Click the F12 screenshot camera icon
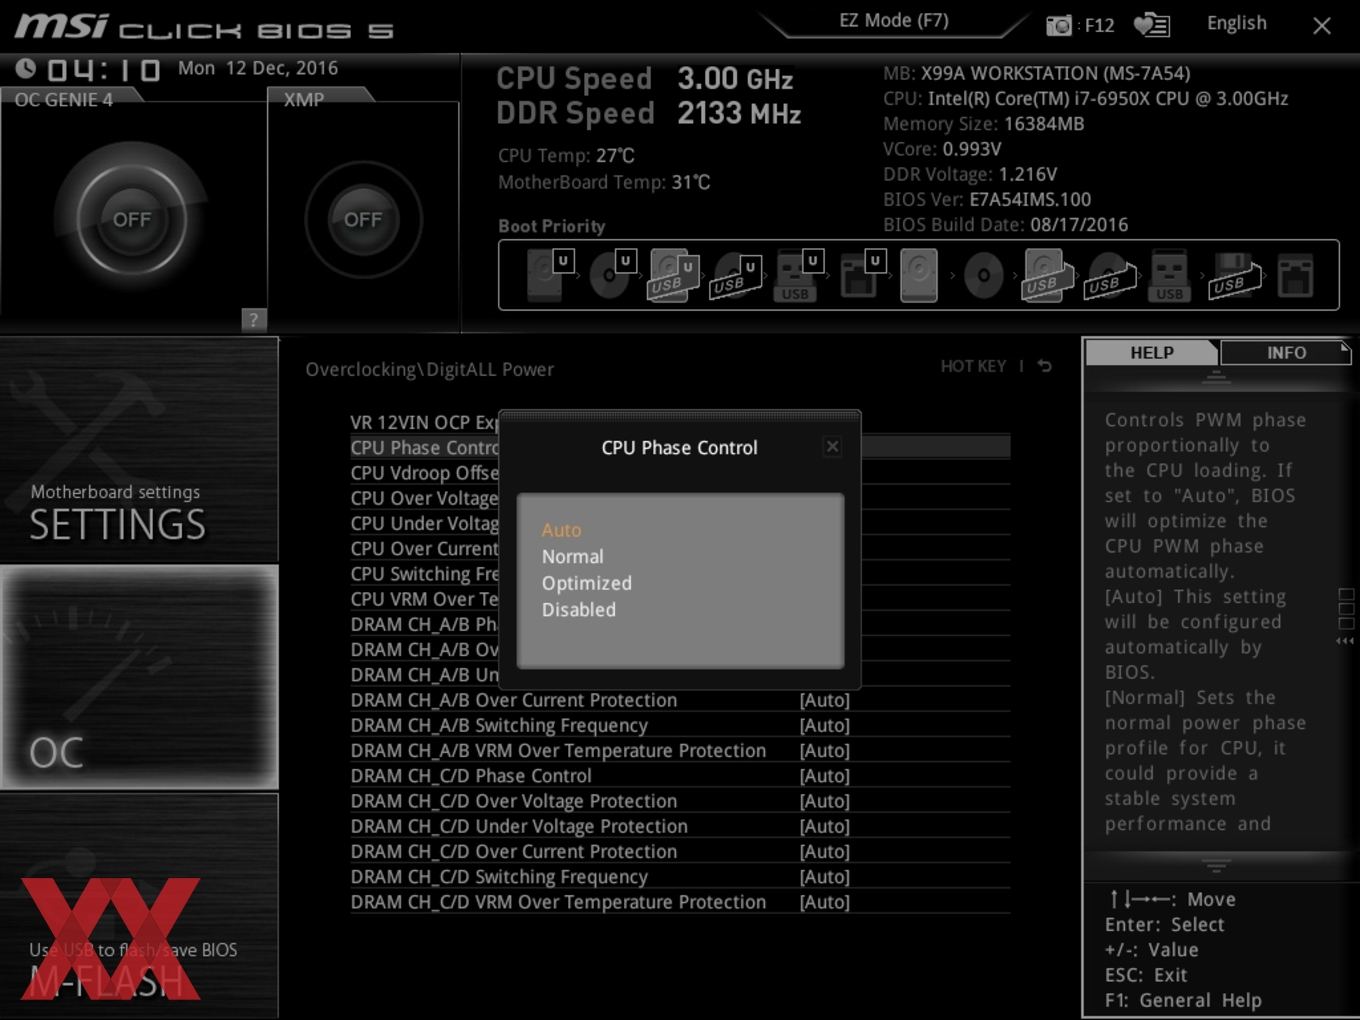 click(1059, 25)
